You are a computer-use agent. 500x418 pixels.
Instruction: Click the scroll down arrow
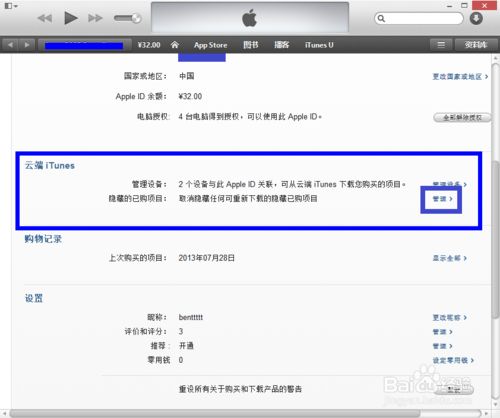click(496, 404)
